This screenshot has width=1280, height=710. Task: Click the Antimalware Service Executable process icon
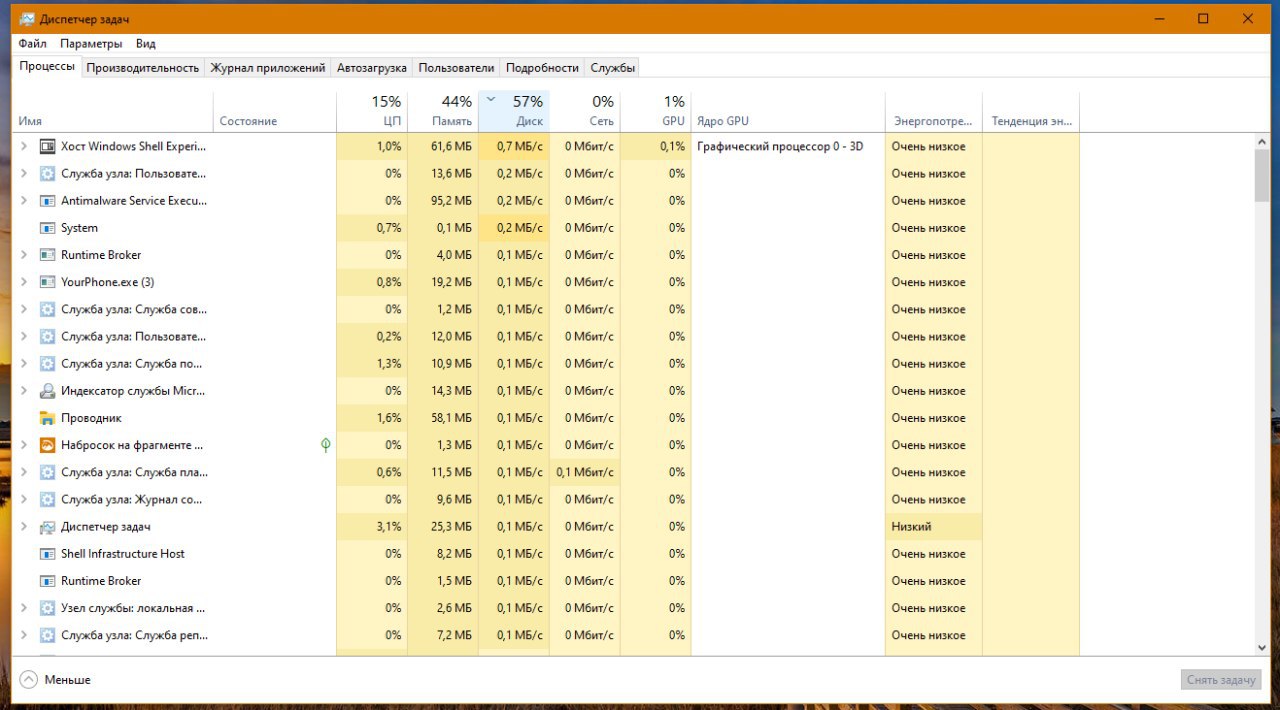click(47, 201)
